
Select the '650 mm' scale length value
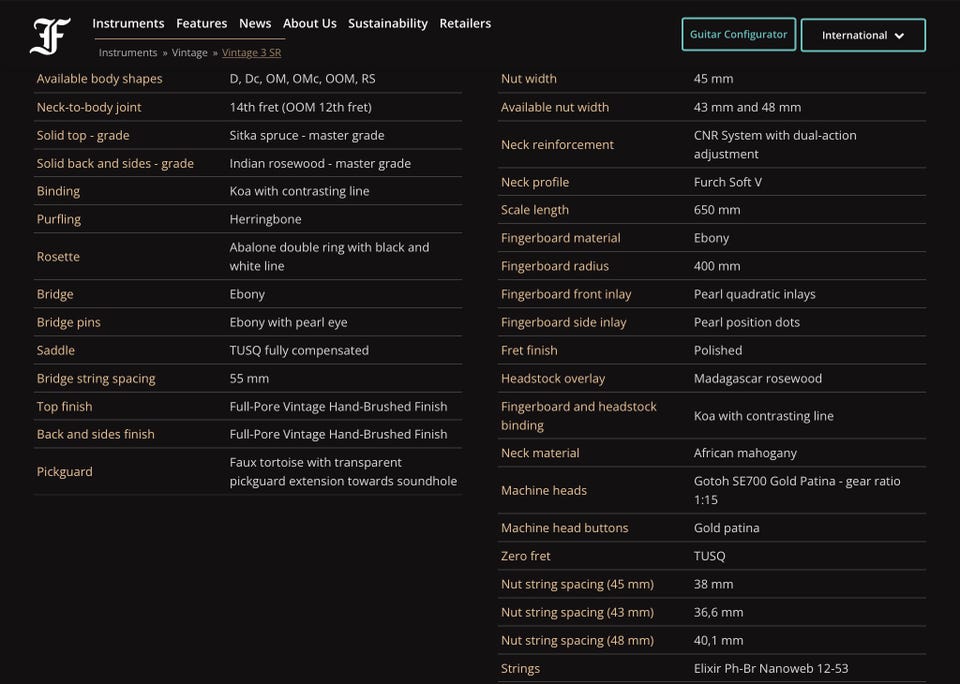(717, 210)
